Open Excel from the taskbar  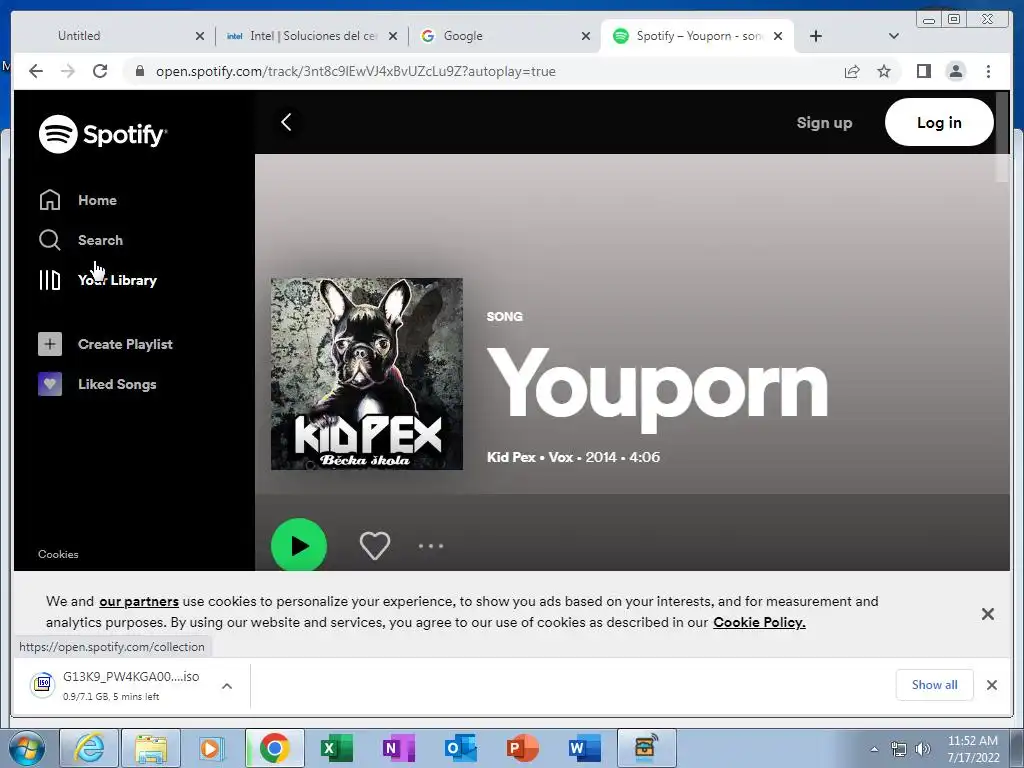[336, 748]
